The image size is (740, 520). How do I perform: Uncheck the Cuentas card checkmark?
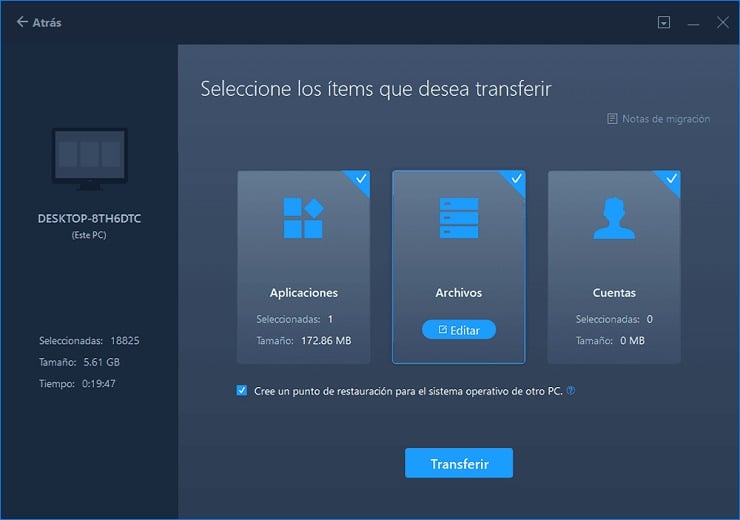click(672, 179)
